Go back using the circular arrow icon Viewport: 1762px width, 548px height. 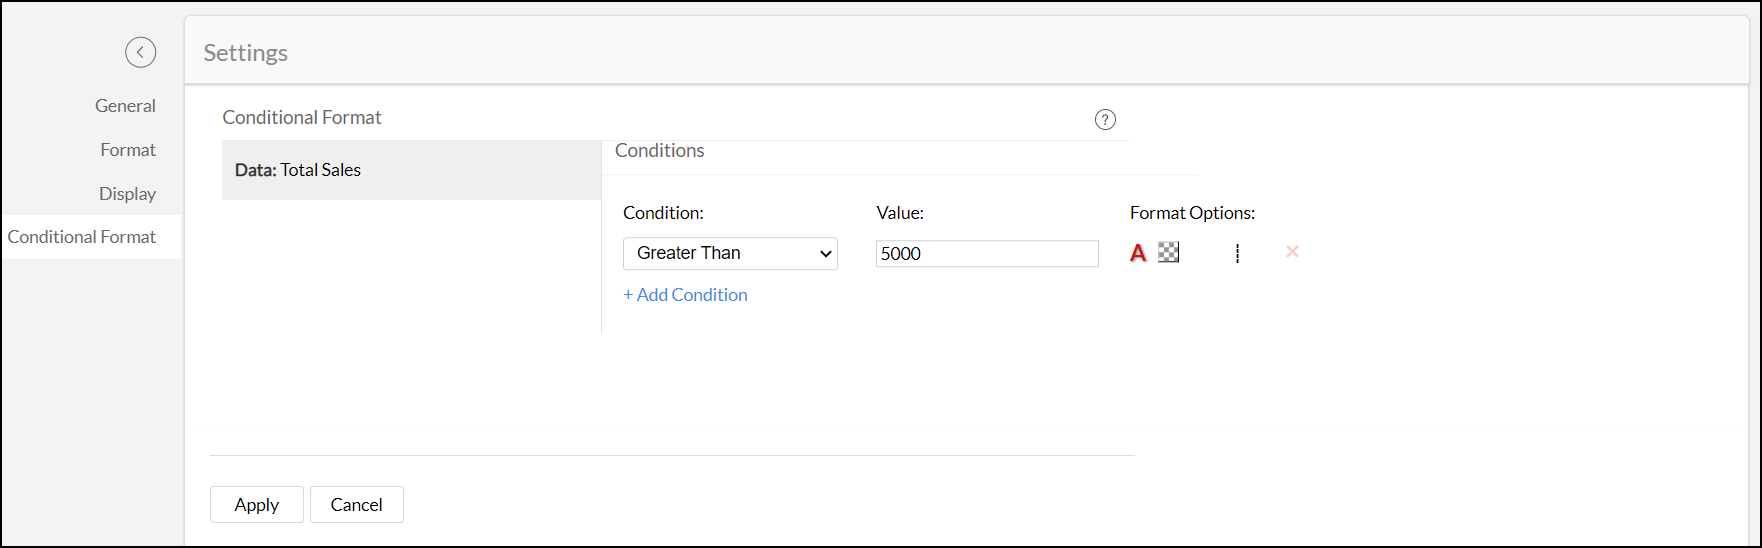140,52
